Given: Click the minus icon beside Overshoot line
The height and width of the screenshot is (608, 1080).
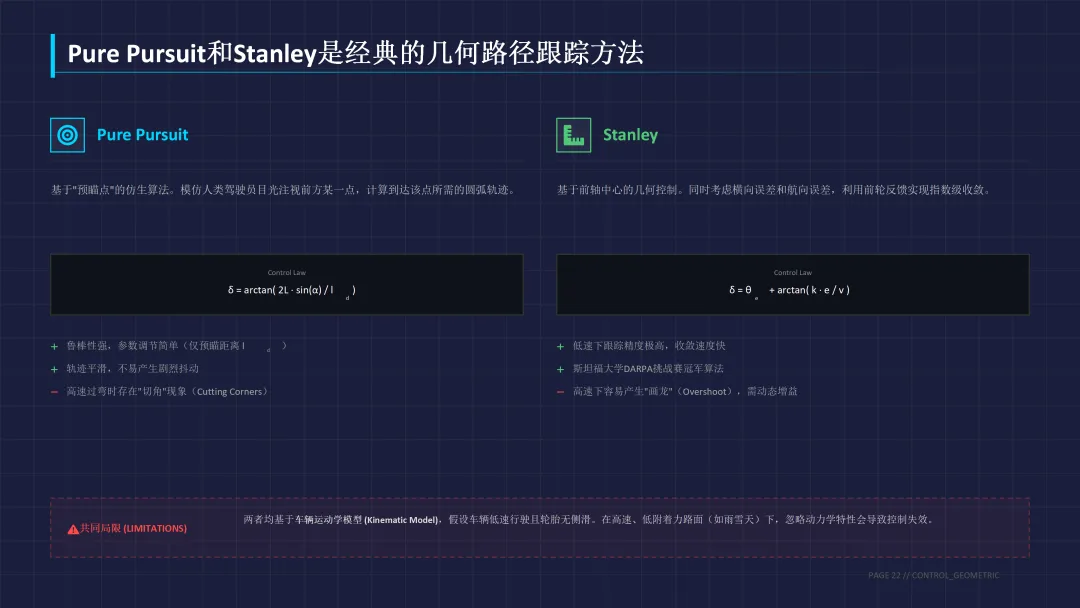Looking at the screenshot, I should tap(561, 392).
